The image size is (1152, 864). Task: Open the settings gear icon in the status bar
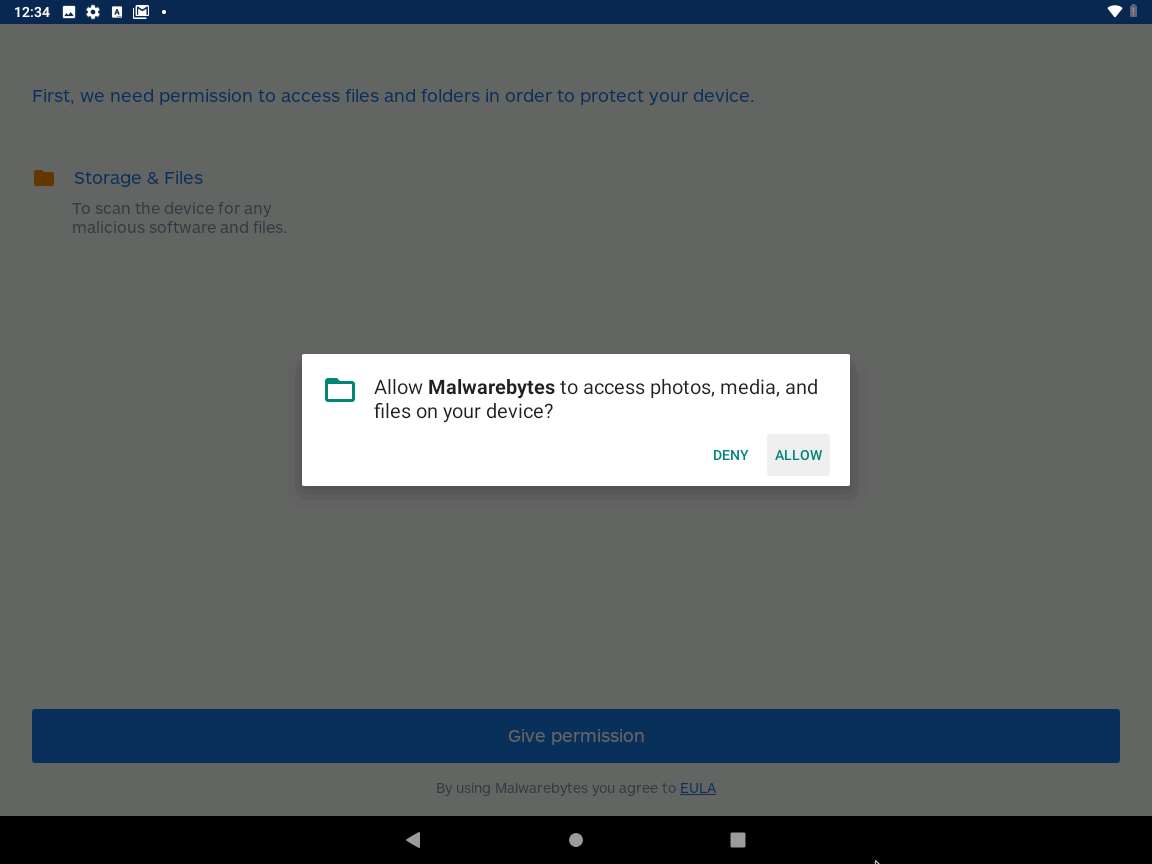tap(92, 12)
